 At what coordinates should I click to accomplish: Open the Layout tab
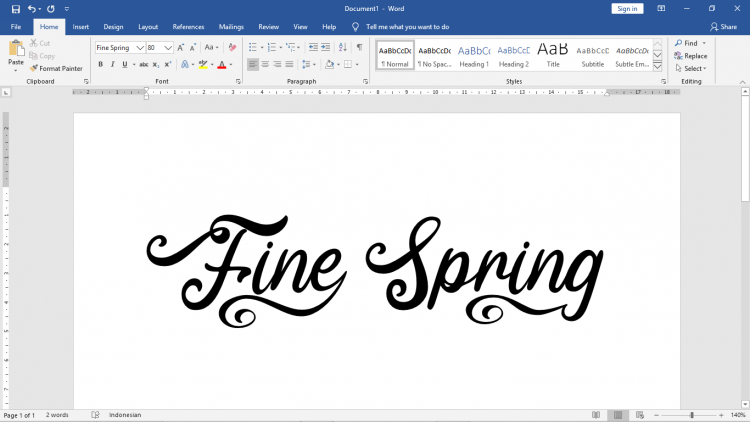point(148,27)
